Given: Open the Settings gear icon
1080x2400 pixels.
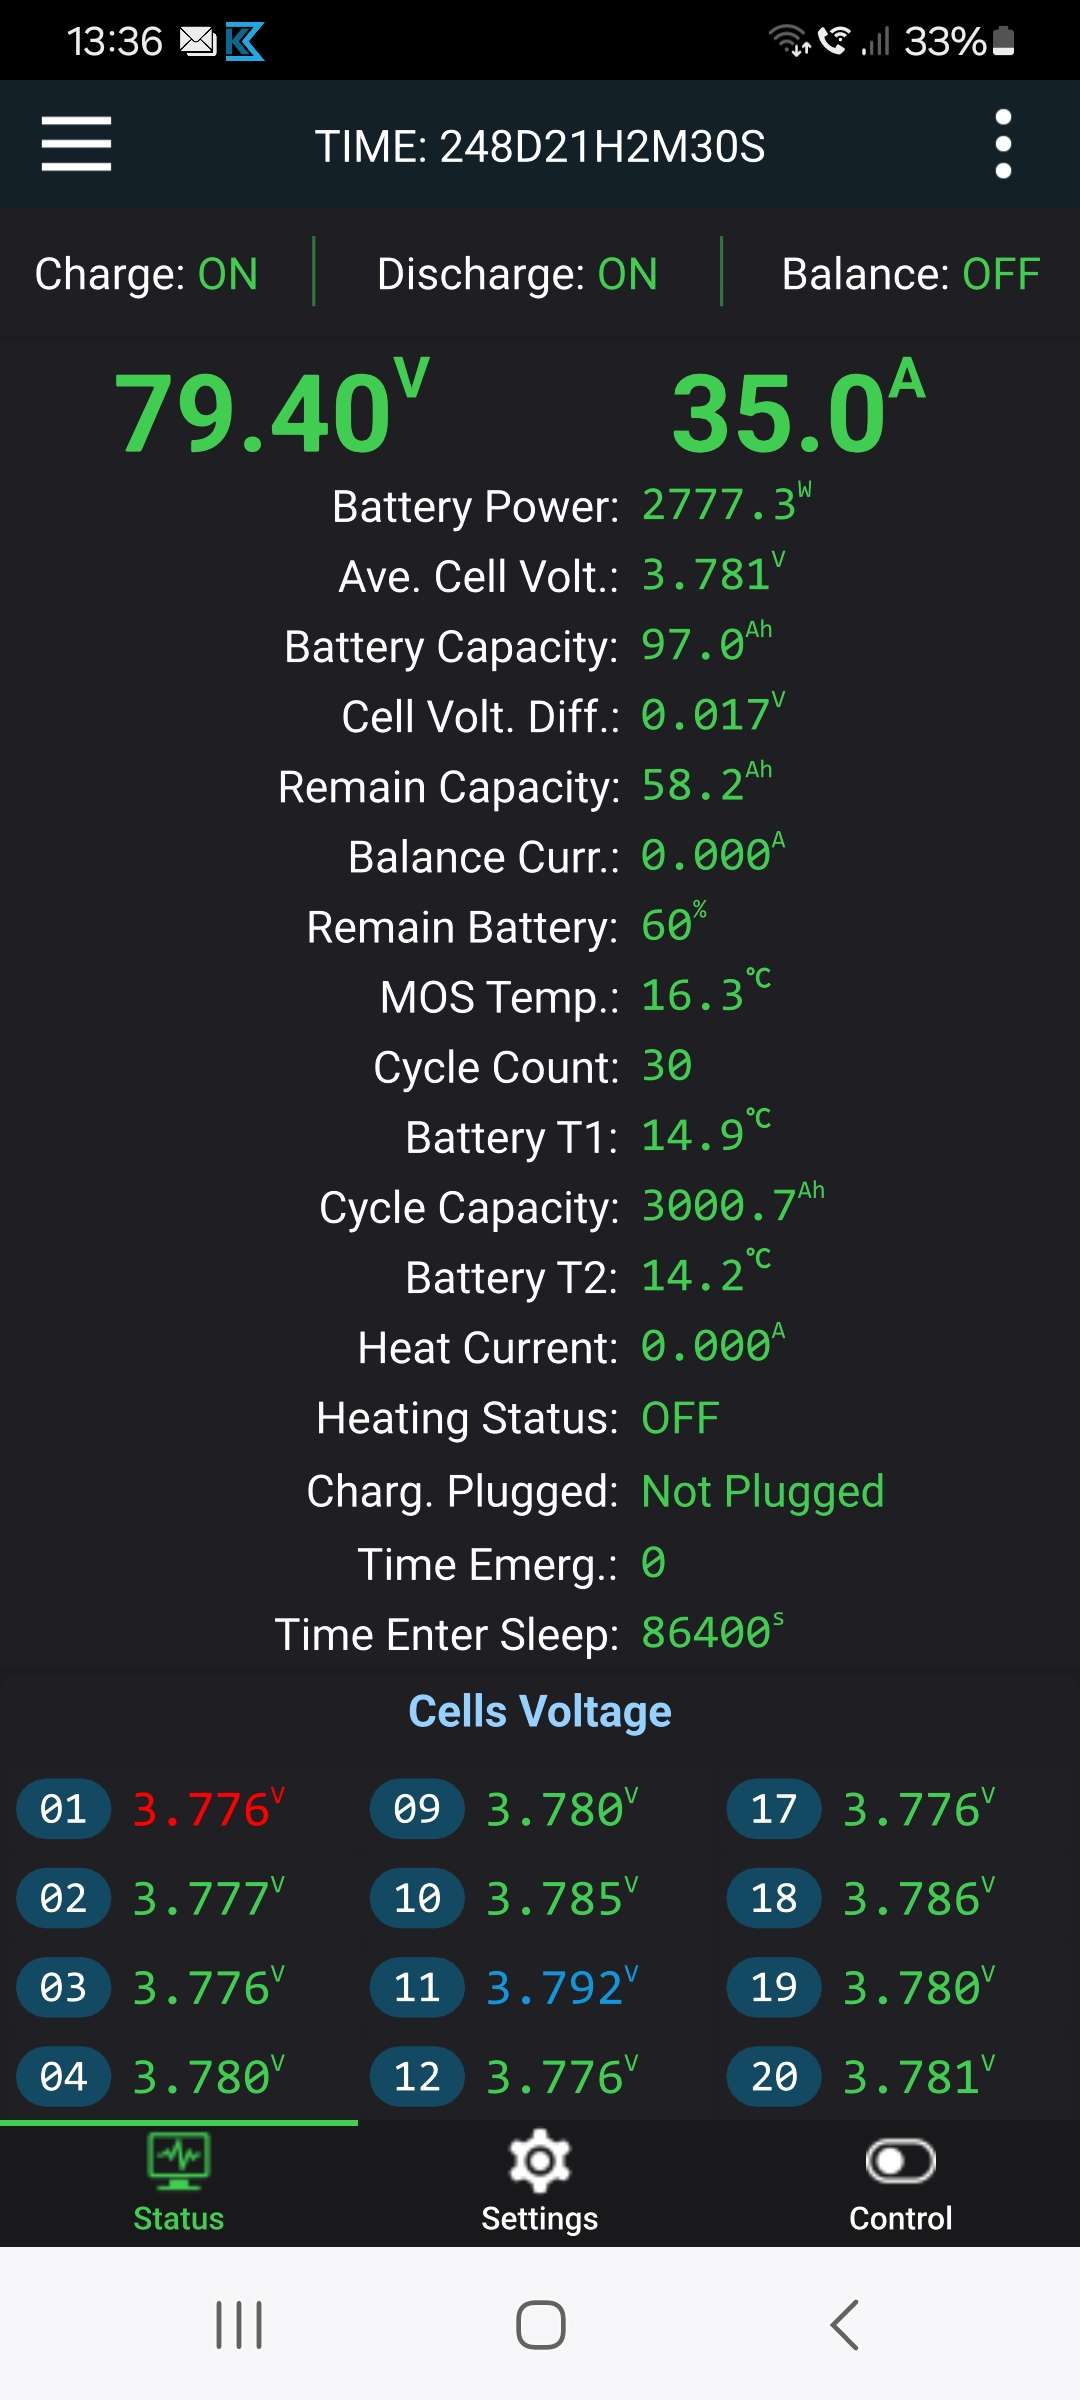Looking at the screenshot, I should point(540,2161).
